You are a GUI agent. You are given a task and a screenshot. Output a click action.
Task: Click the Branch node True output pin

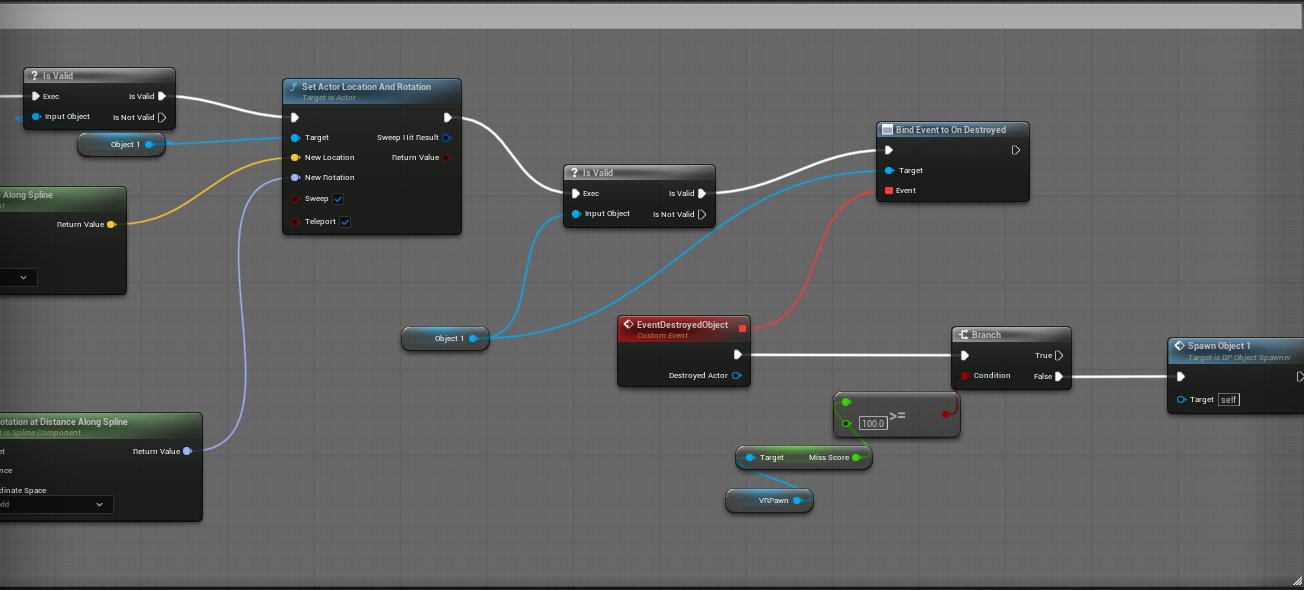(x=1059, y=355)
